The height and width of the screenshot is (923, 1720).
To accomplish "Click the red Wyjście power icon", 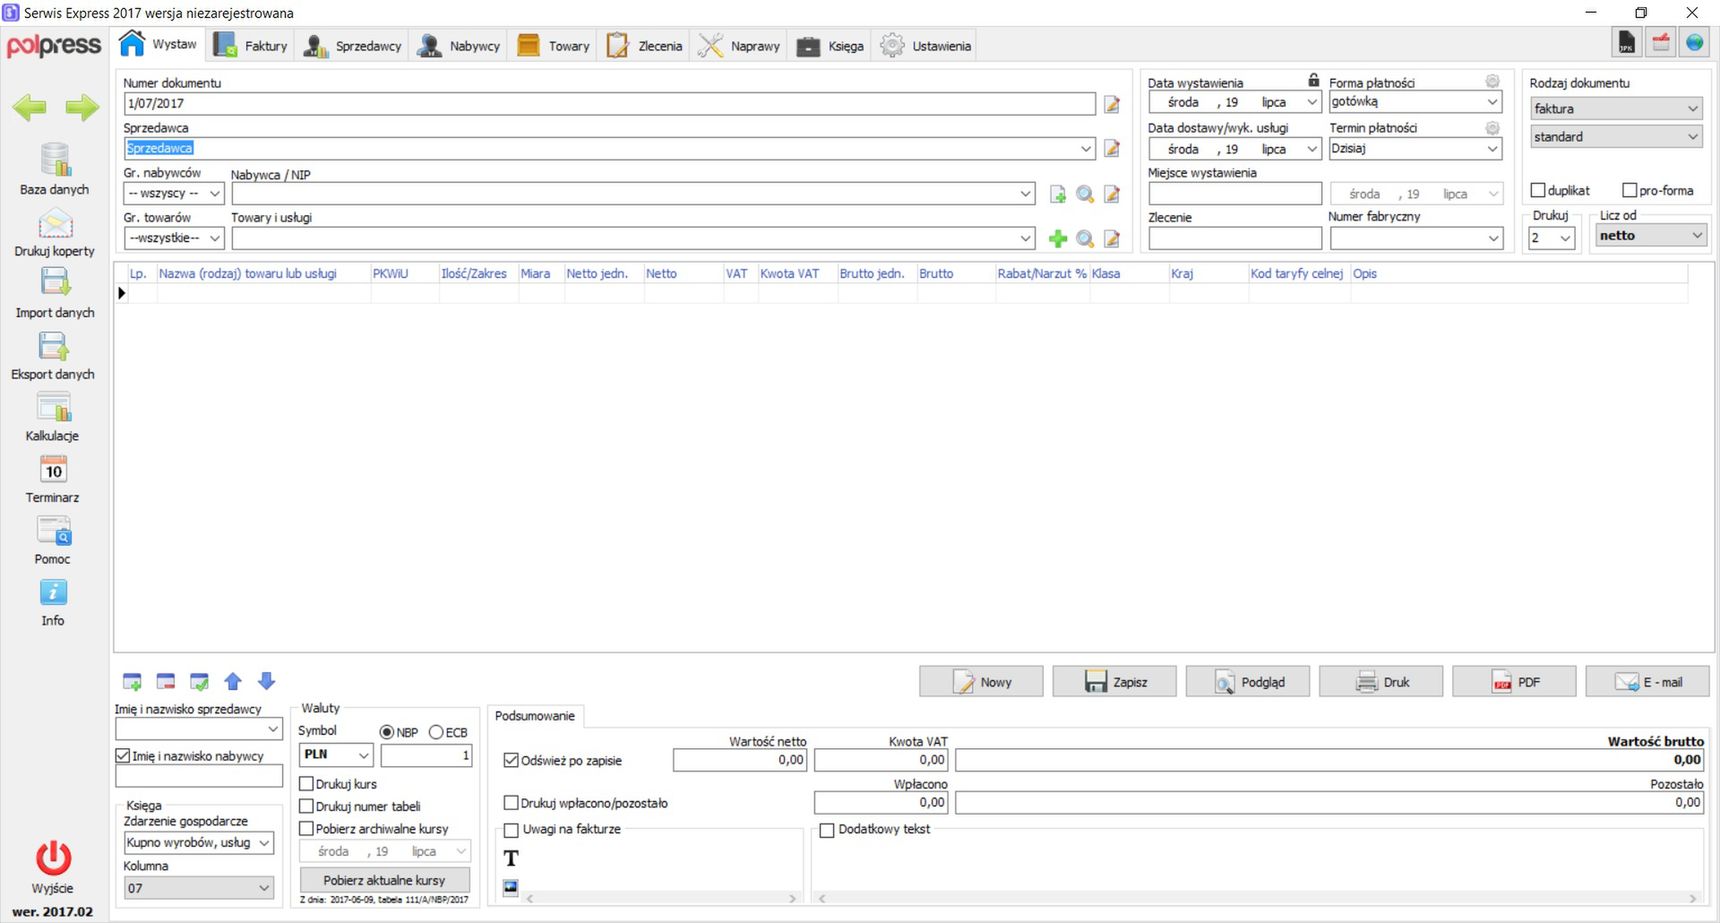I will coord(53,858).
